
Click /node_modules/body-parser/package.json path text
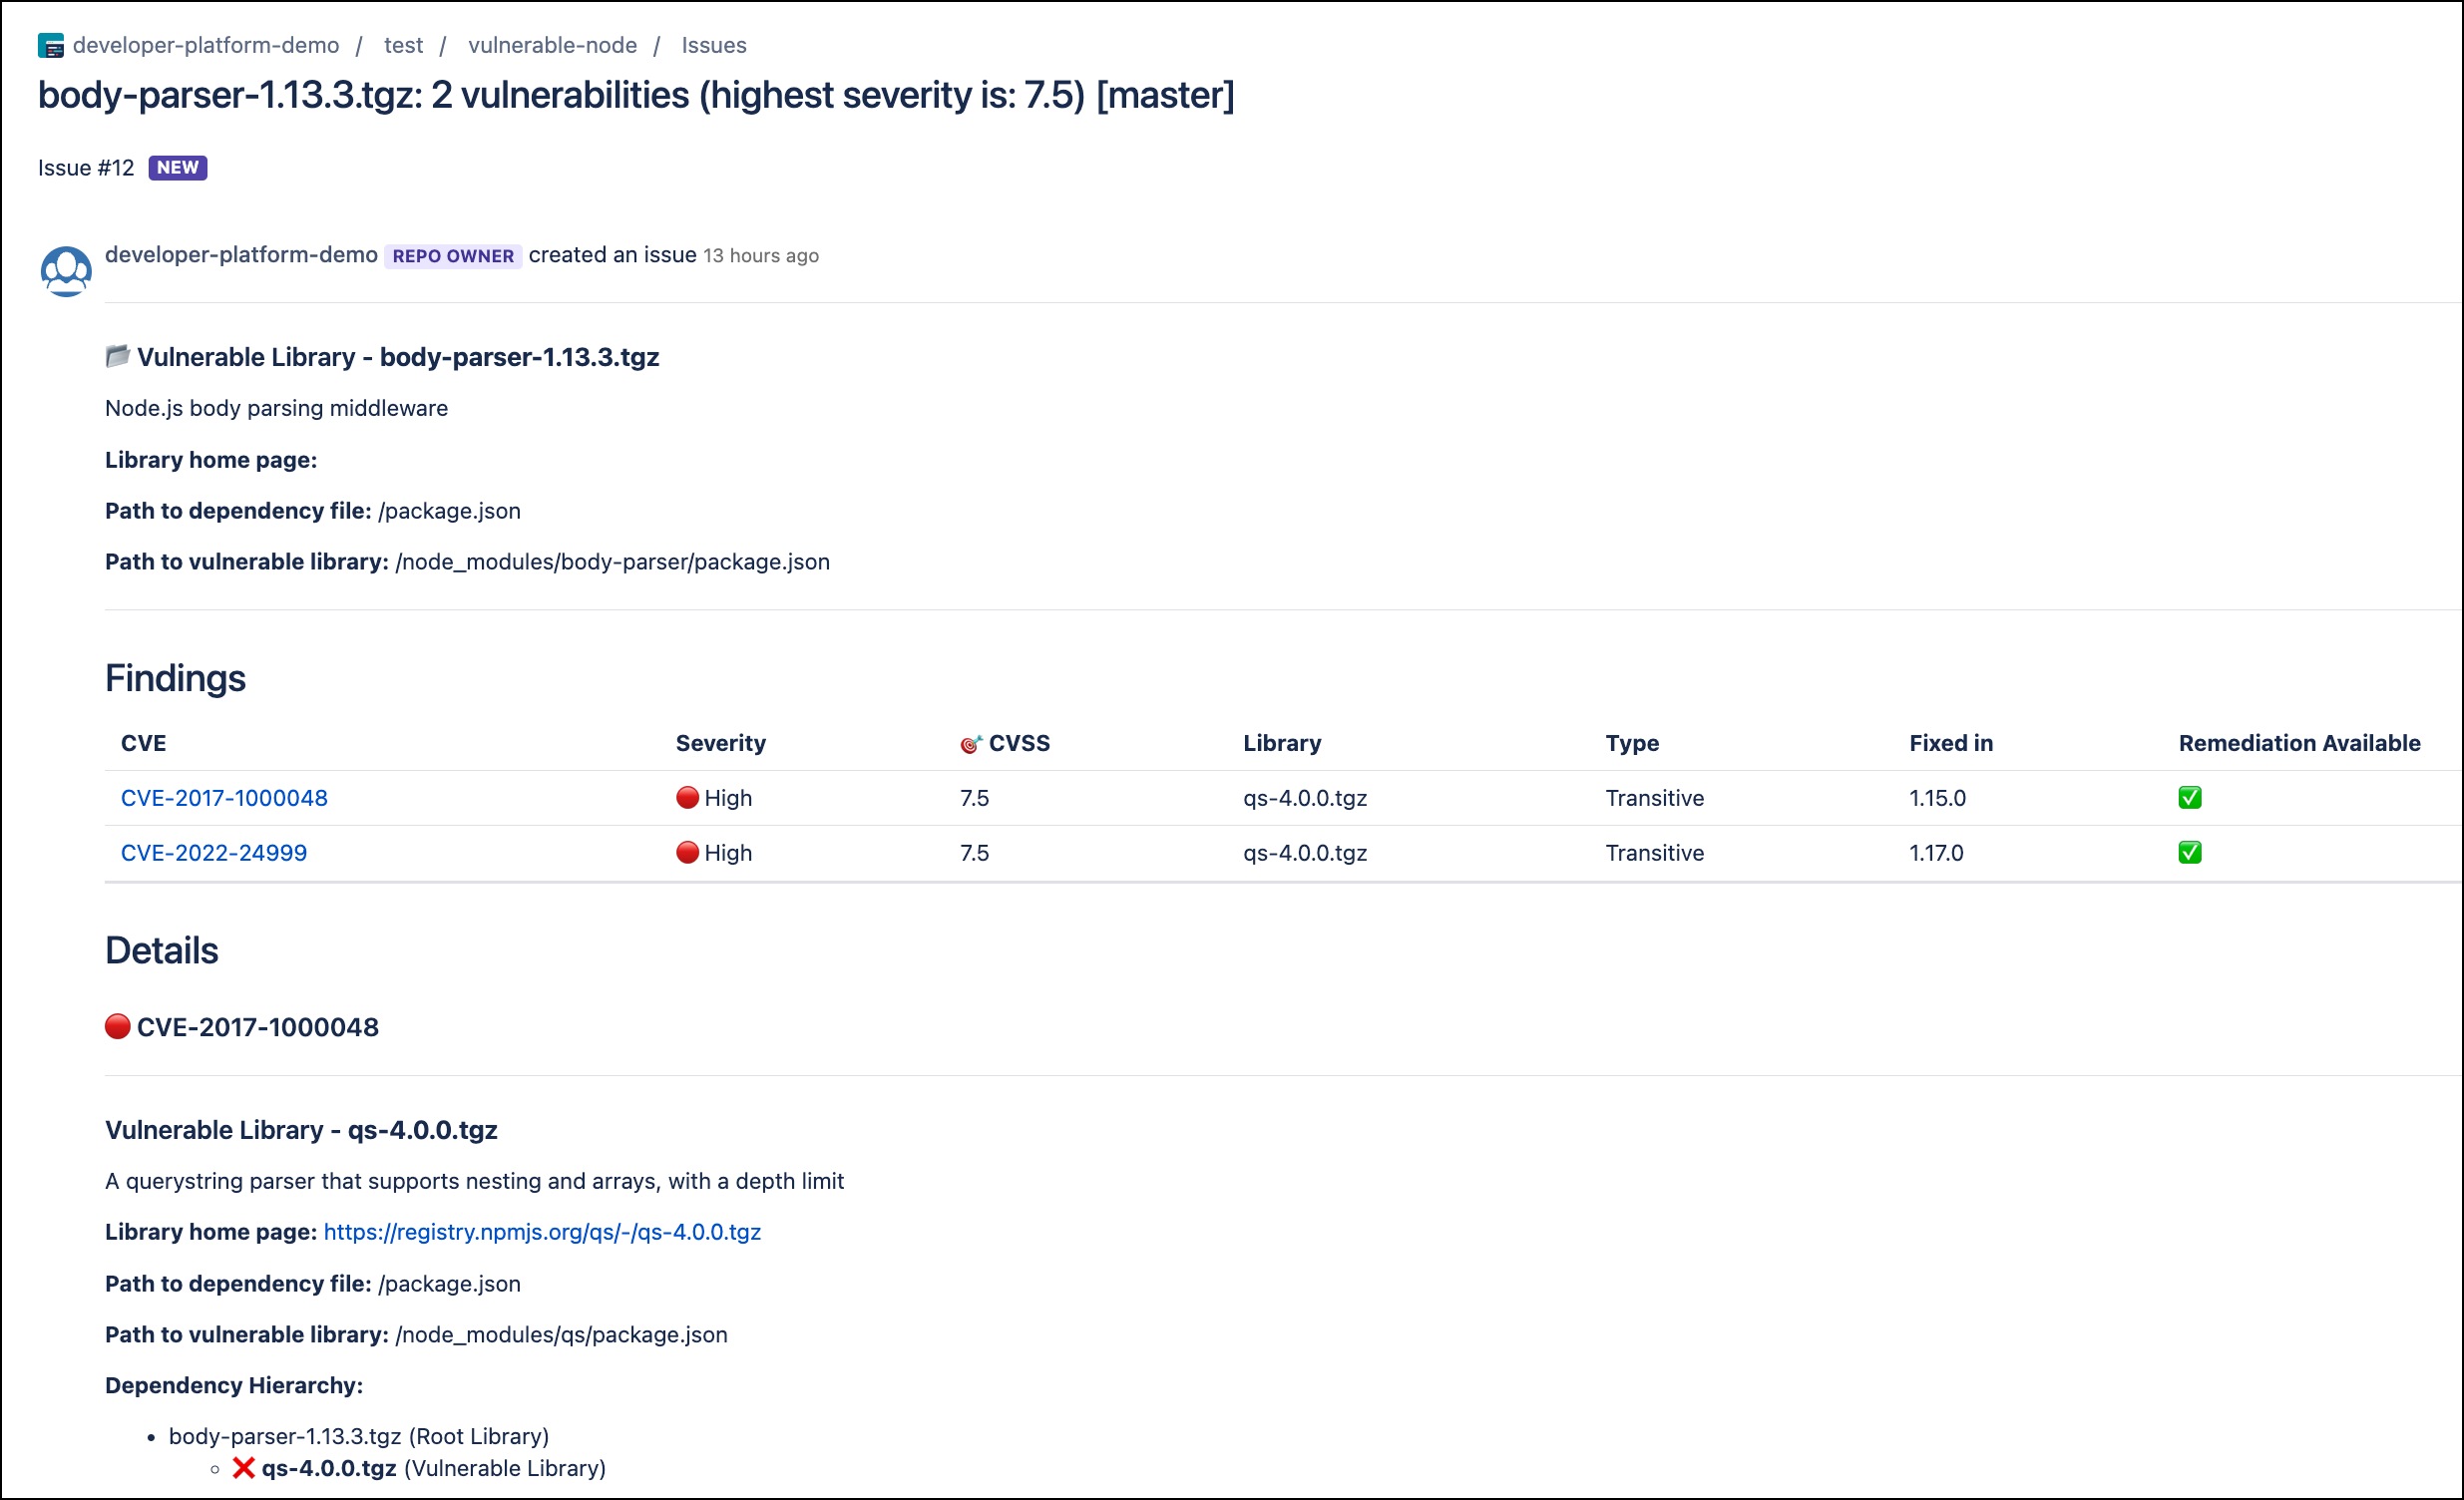pyautogui.click(x=613, y=562)
